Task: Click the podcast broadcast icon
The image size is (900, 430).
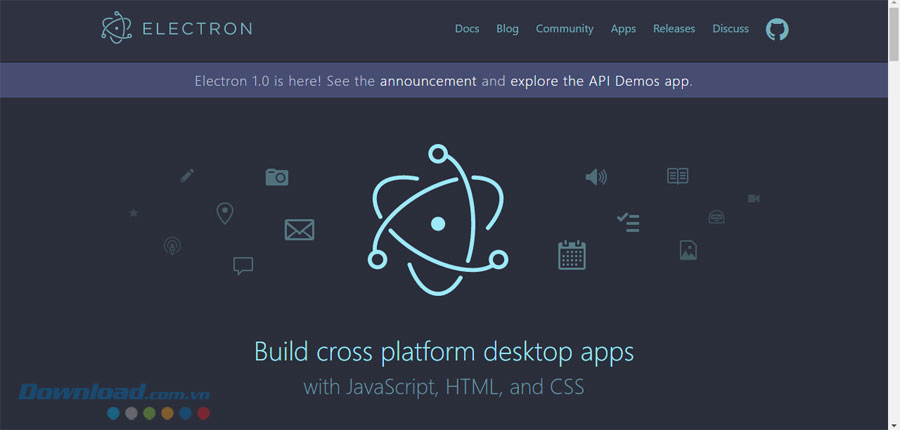Action: pos(172,246)
